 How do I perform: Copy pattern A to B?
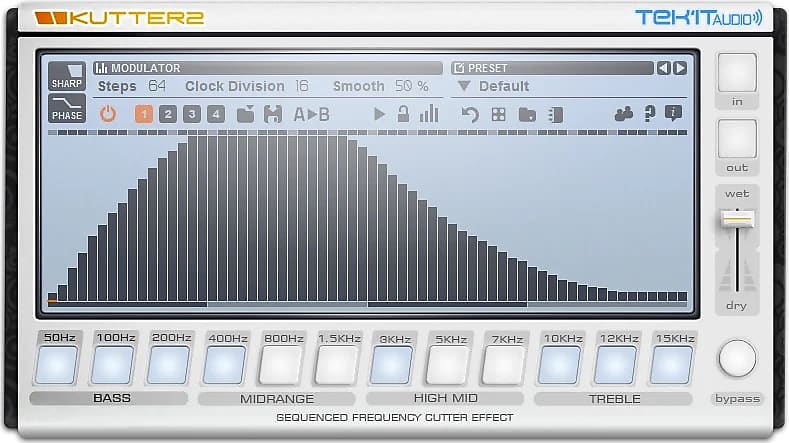click(x=311, y=115)
